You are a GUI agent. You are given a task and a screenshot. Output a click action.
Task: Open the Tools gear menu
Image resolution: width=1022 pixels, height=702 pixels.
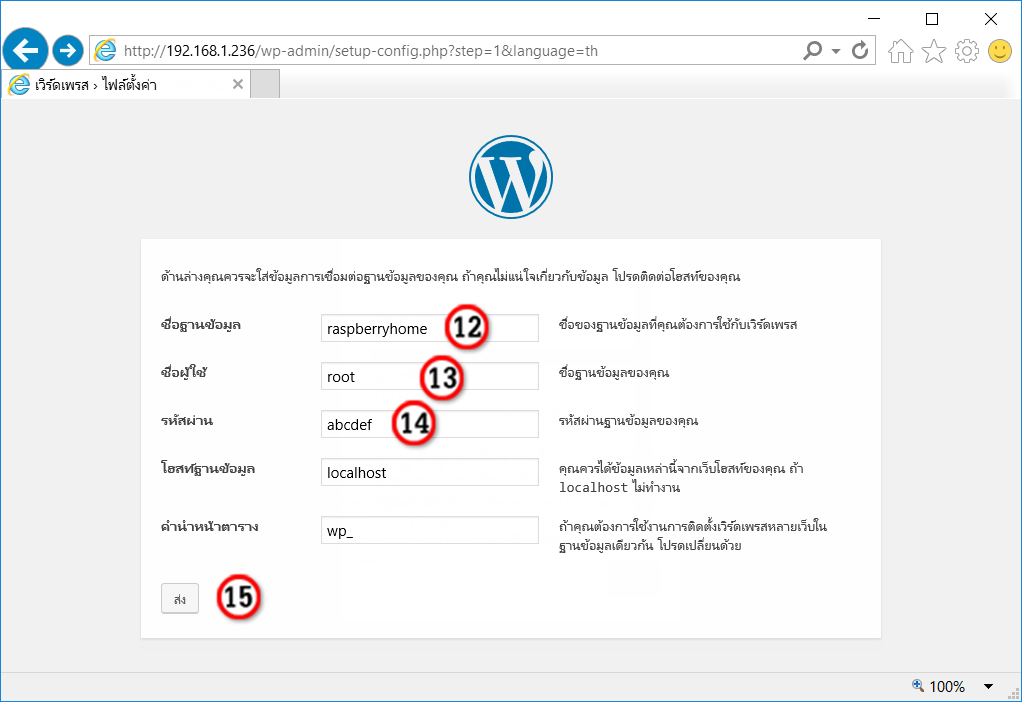[967, 51]
